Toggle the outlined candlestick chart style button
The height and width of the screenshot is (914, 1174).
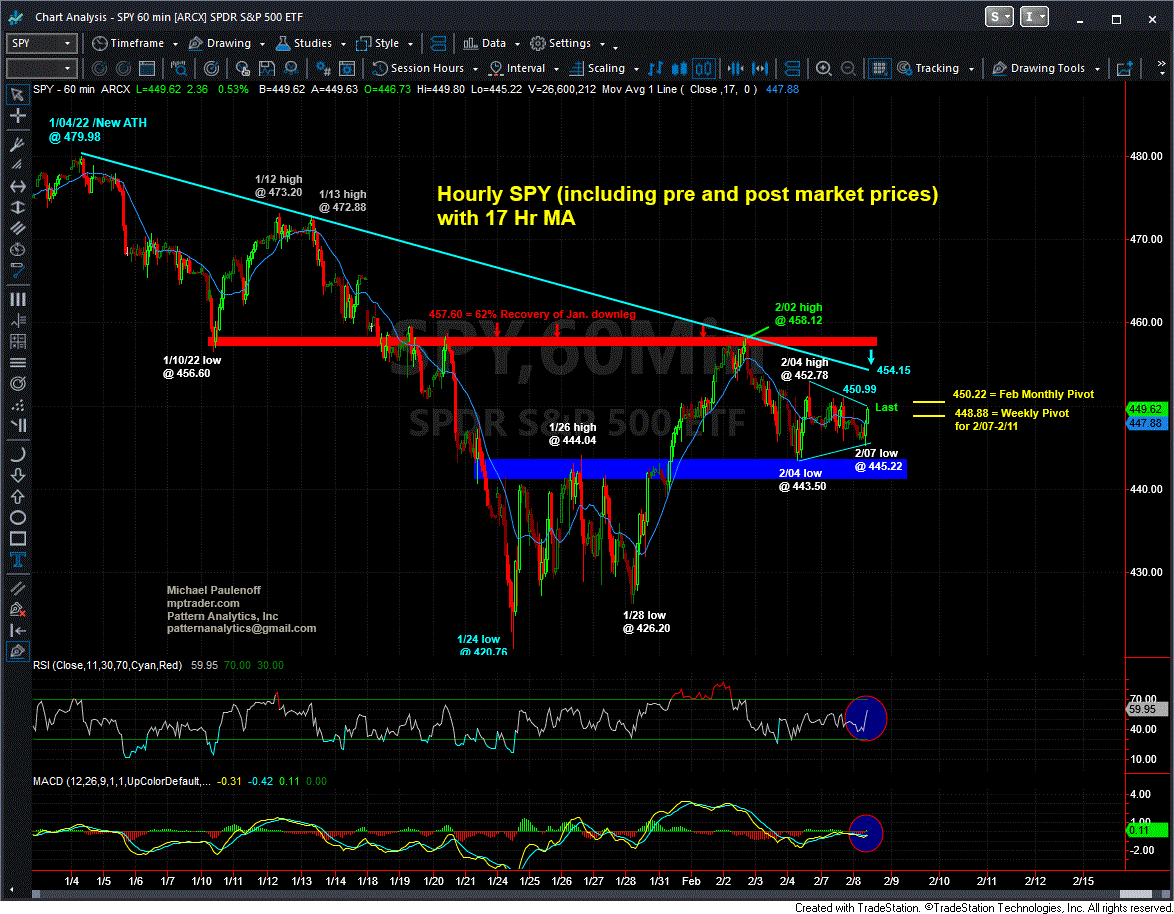[x=704, y=69]
